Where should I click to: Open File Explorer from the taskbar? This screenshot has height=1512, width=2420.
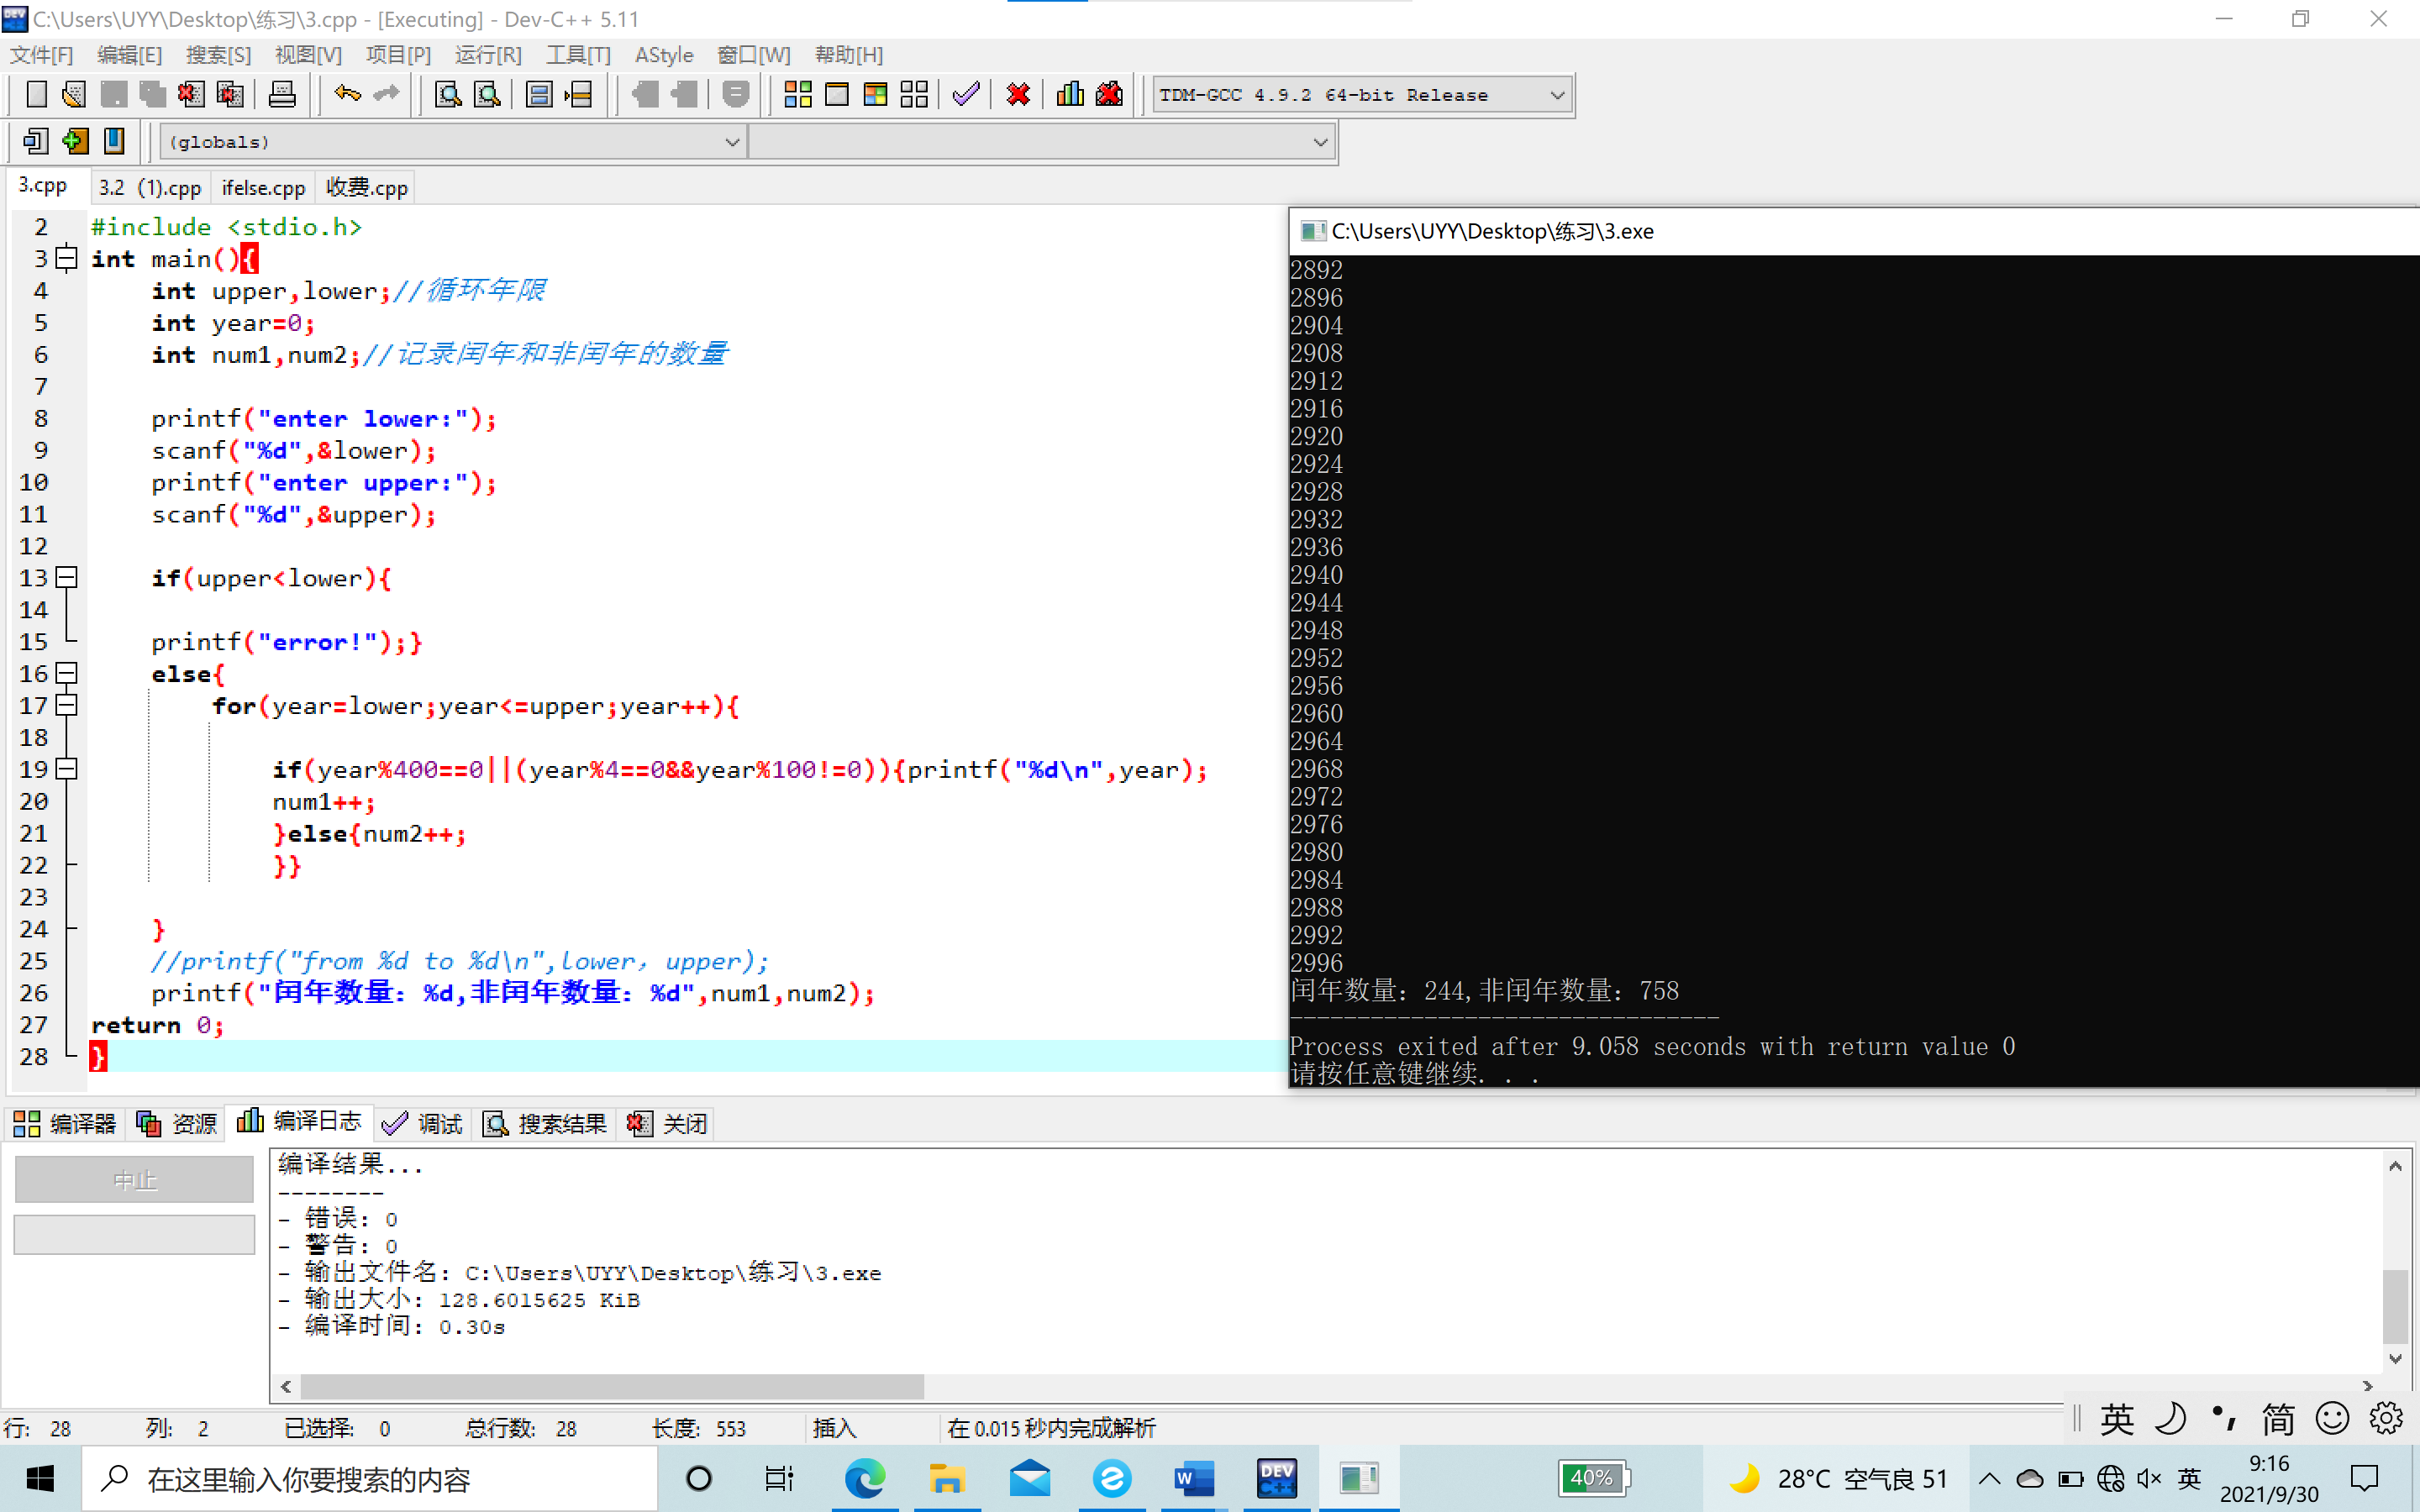click(x=947, y=1478)
